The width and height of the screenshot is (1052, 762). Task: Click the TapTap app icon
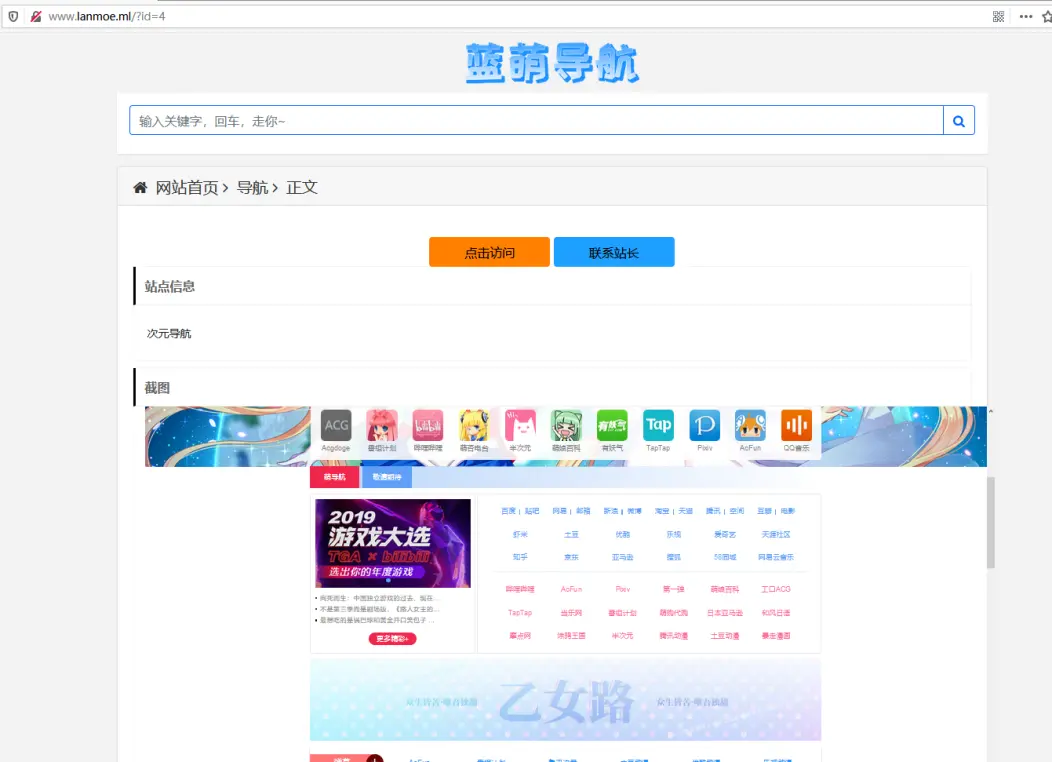click(x=658, y=426)
